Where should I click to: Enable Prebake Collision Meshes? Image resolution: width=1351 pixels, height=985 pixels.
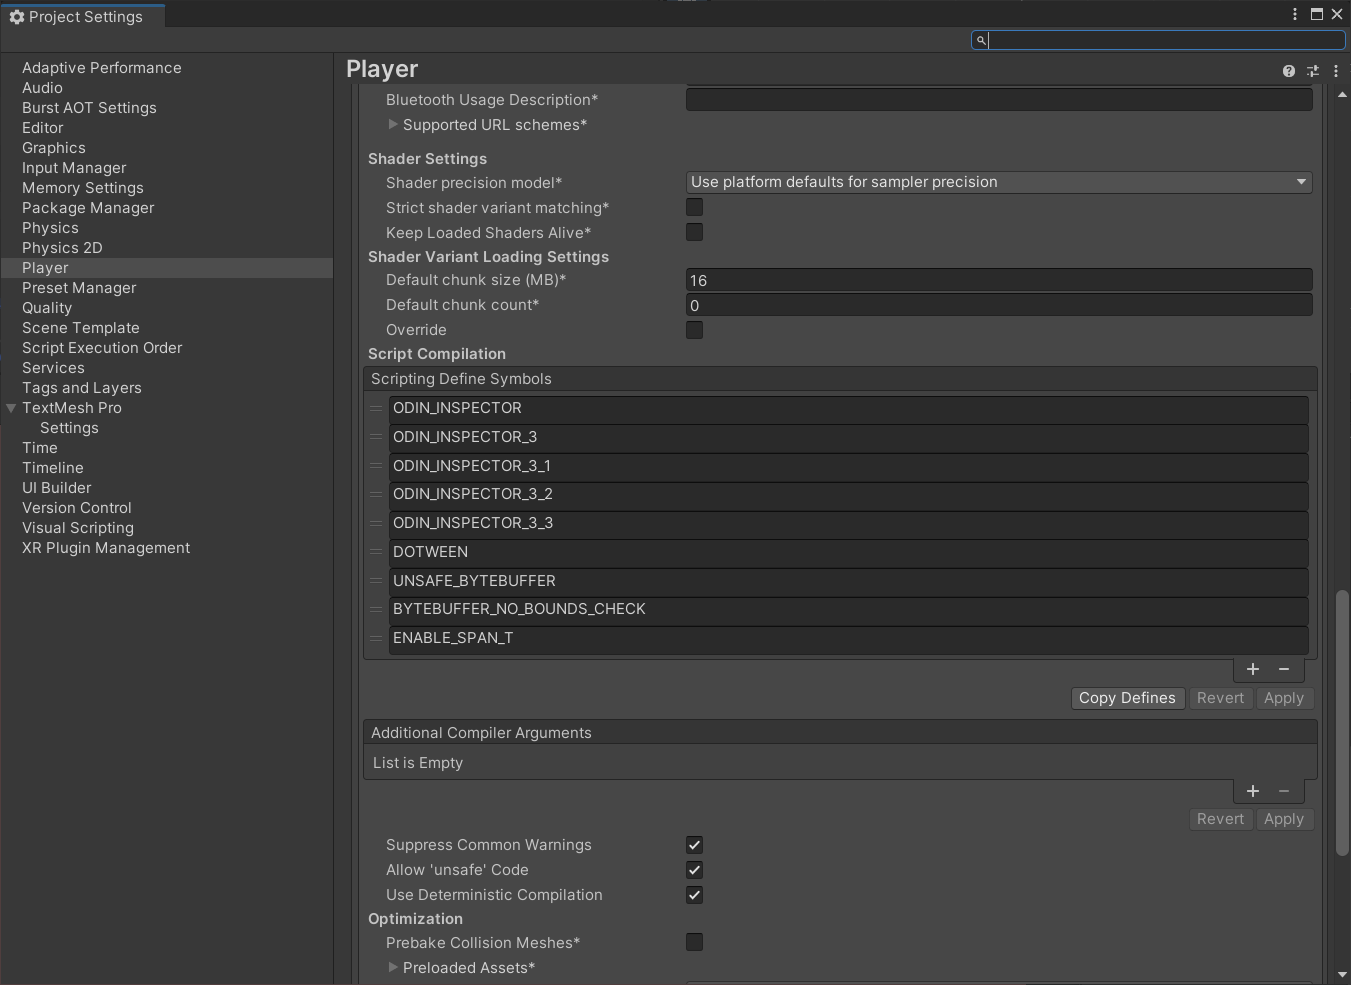click(x=694, y=942)
